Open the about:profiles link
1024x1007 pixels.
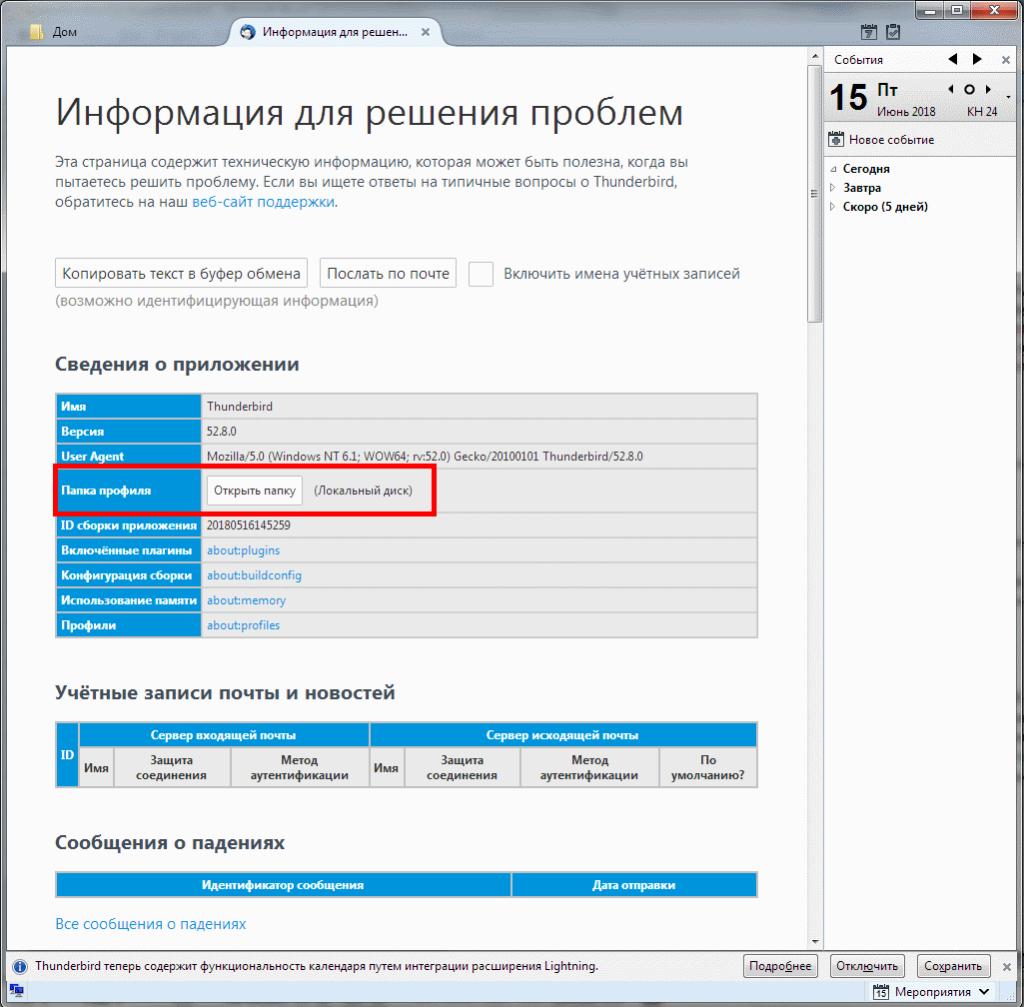click(x=243, y=625)
